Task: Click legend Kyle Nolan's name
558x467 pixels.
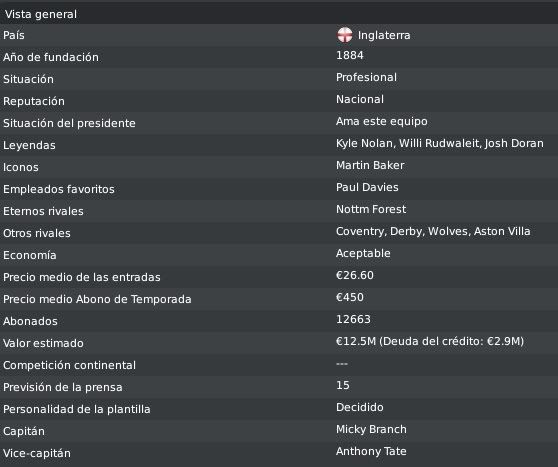Action: [364, 143]
